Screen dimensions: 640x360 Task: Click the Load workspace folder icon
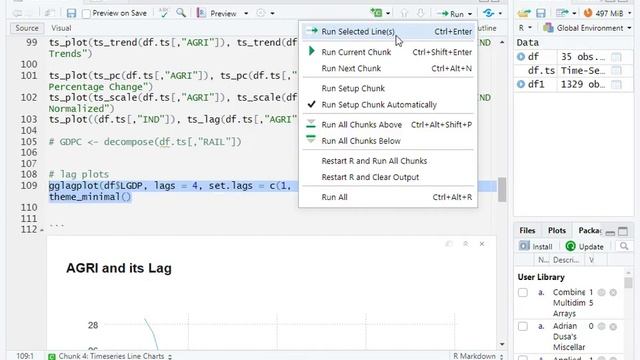pyautogui.click(x=524, y=13)
